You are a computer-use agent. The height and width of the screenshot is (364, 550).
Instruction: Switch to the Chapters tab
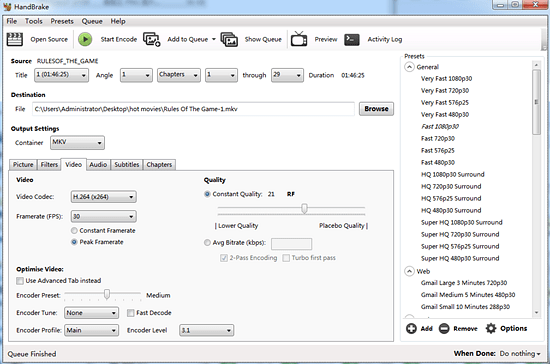point(159,165)
